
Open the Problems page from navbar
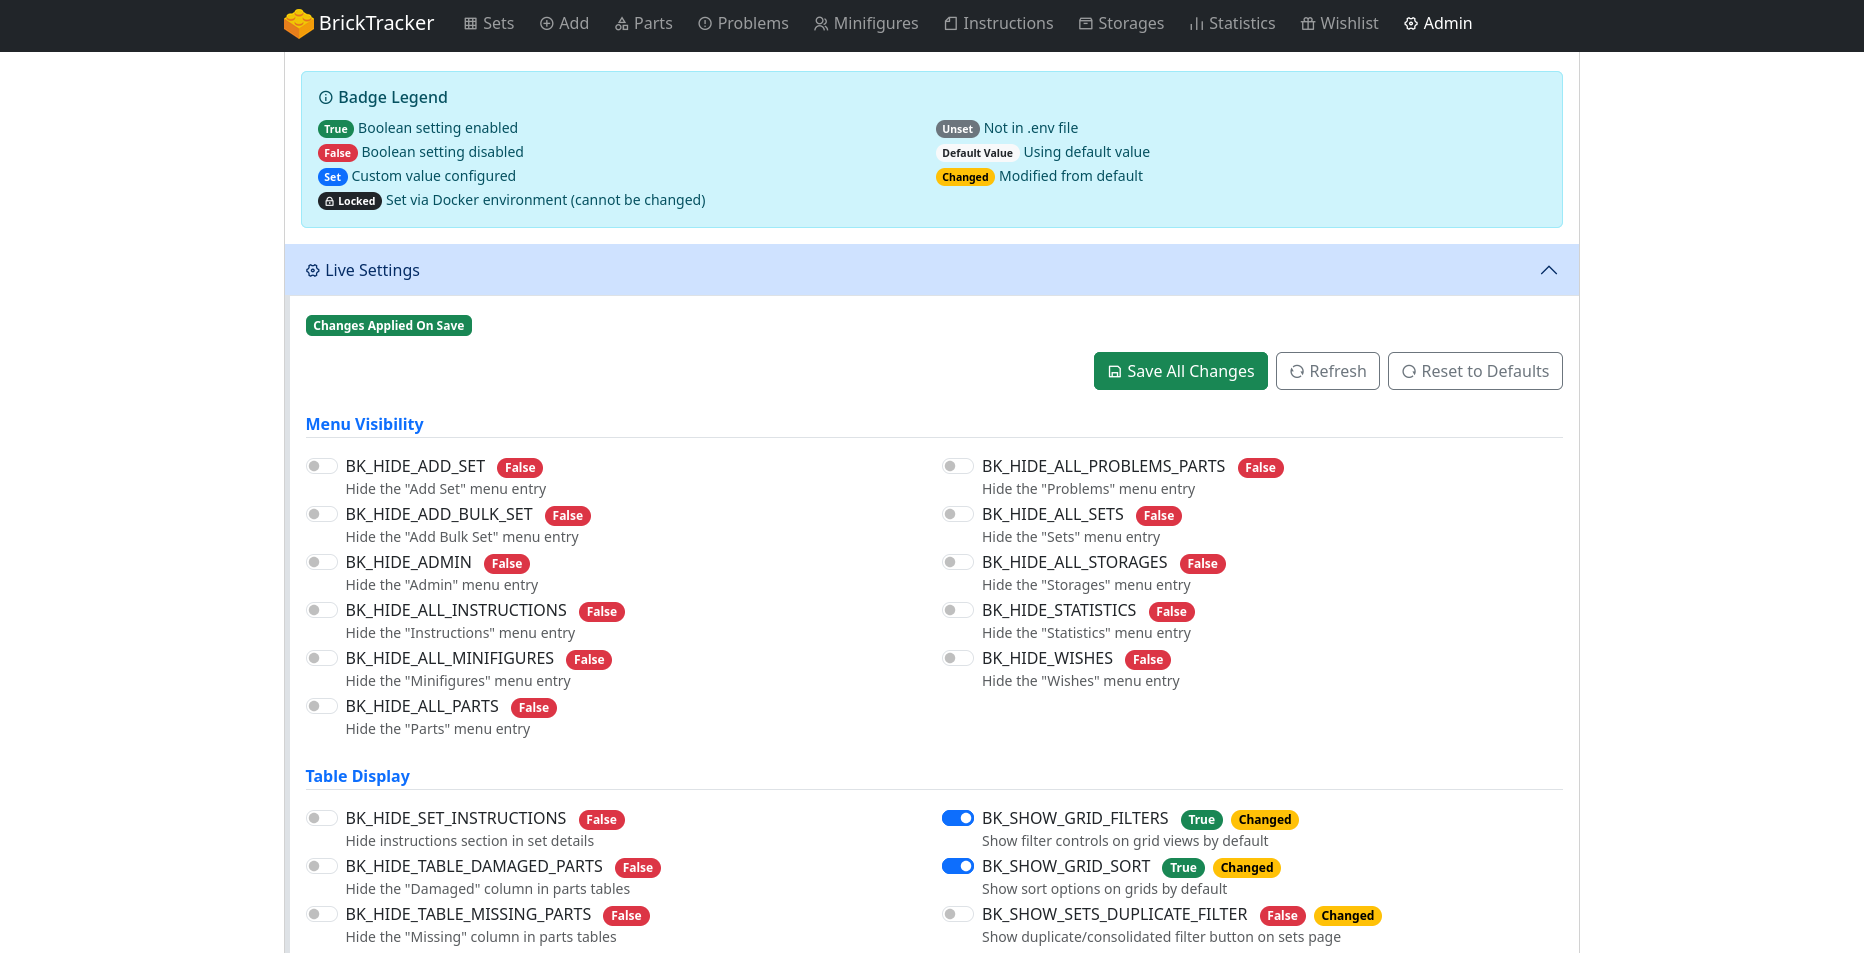743,24
